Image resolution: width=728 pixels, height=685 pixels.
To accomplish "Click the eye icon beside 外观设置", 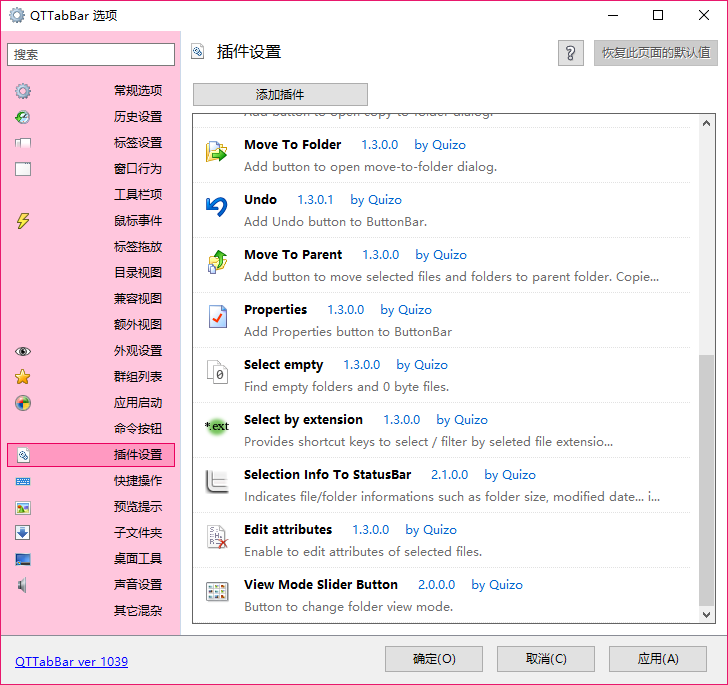I will click(23, 352).
